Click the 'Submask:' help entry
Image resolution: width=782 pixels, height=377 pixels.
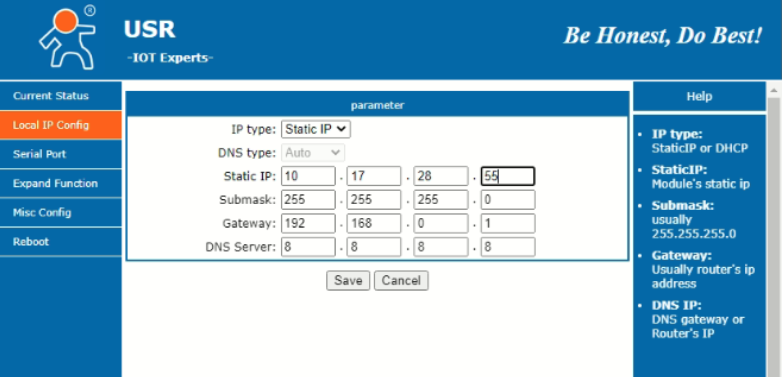694,219
